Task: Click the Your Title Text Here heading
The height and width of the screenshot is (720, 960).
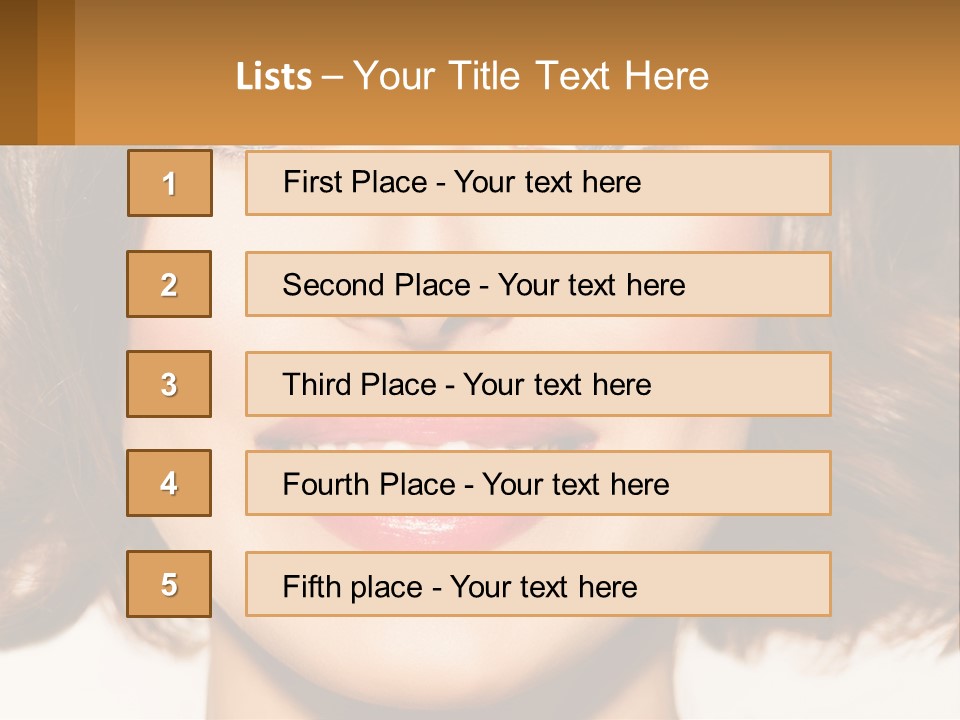Action: tap(531, 76)
